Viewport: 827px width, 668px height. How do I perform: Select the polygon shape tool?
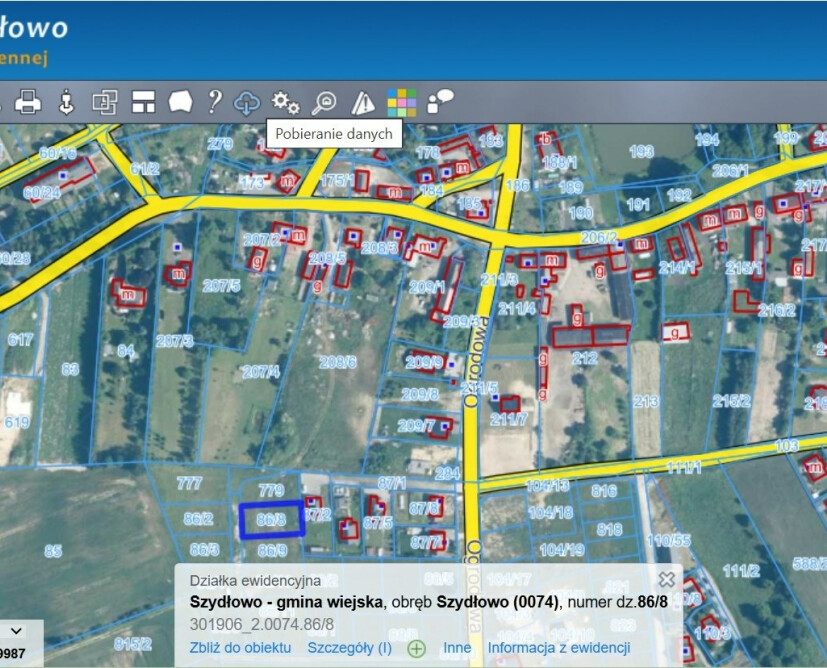click(x=180, y=101)
